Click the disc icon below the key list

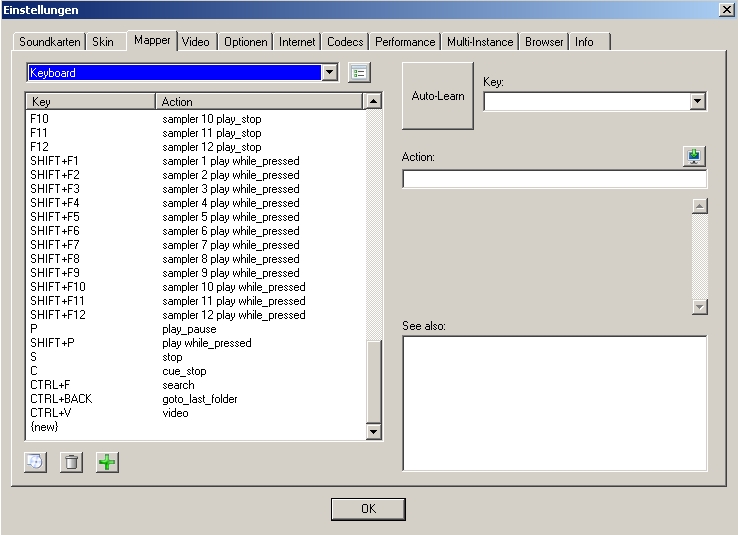click(x=36, y=462)
